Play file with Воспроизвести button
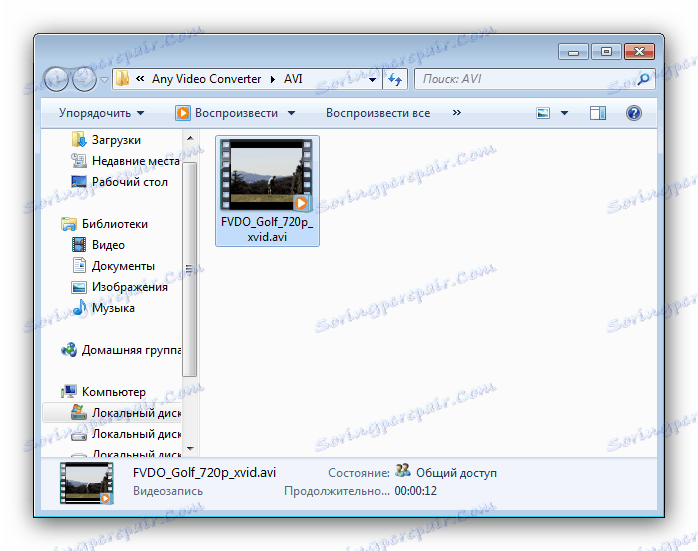698x551 pixels. (227, 113)
